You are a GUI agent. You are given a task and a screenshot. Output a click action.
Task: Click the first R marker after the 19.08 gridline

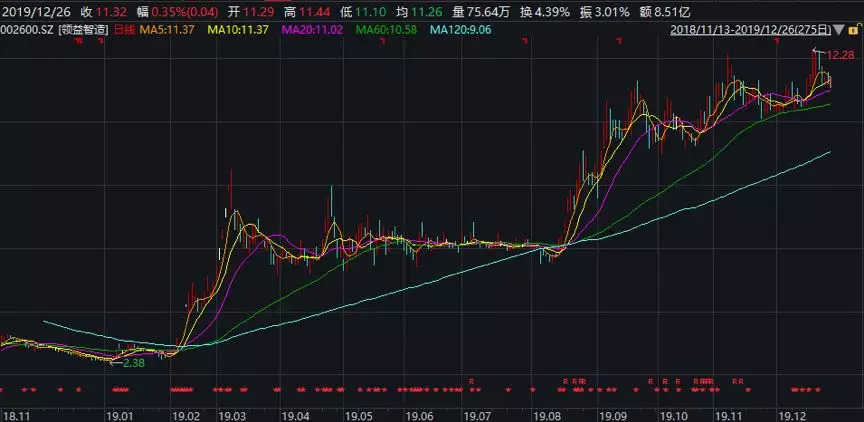point(565,381)
